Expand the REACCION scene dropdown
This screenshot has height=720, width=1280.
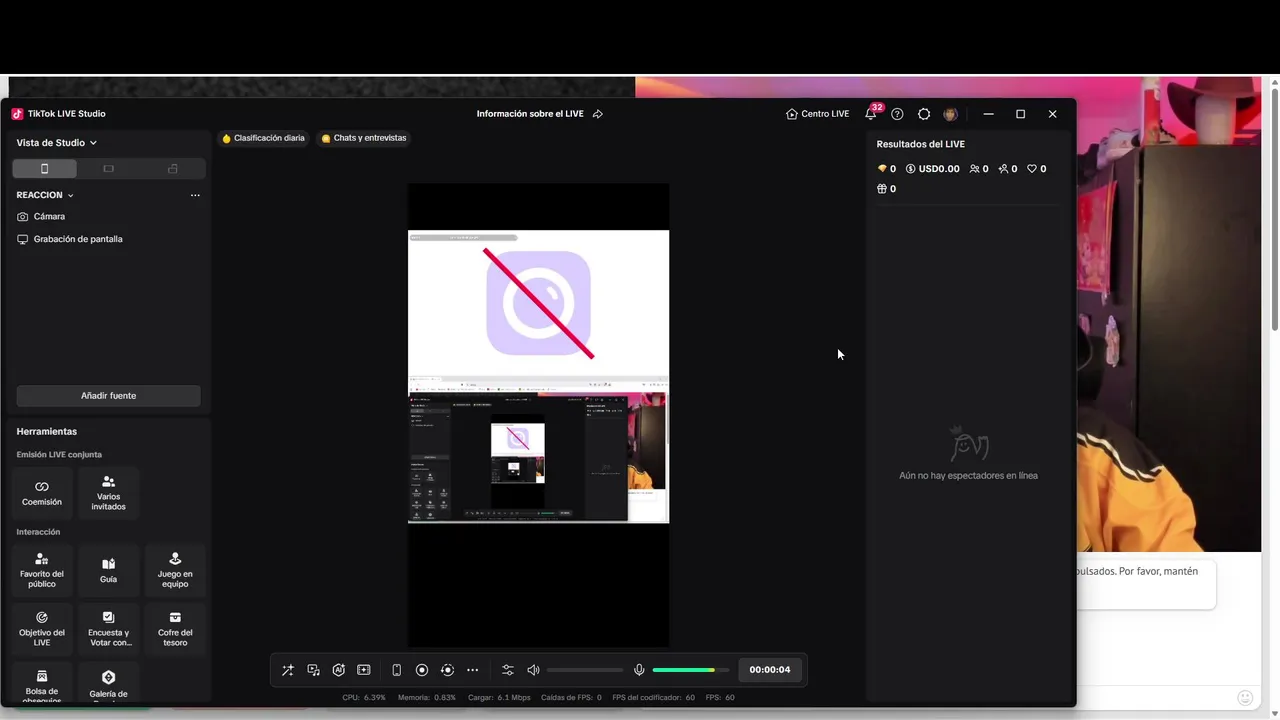click(45, 195)
